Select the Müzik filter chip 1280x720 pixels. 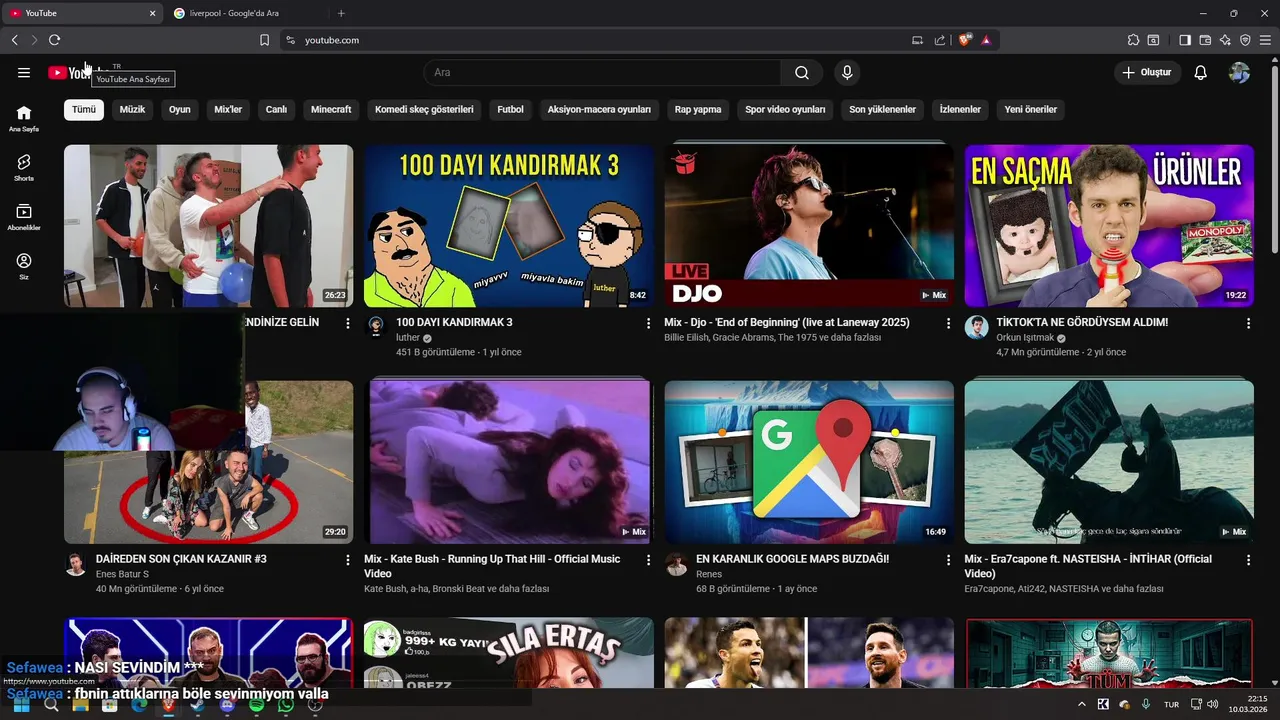pyautogui.click(x=132, y=110)
